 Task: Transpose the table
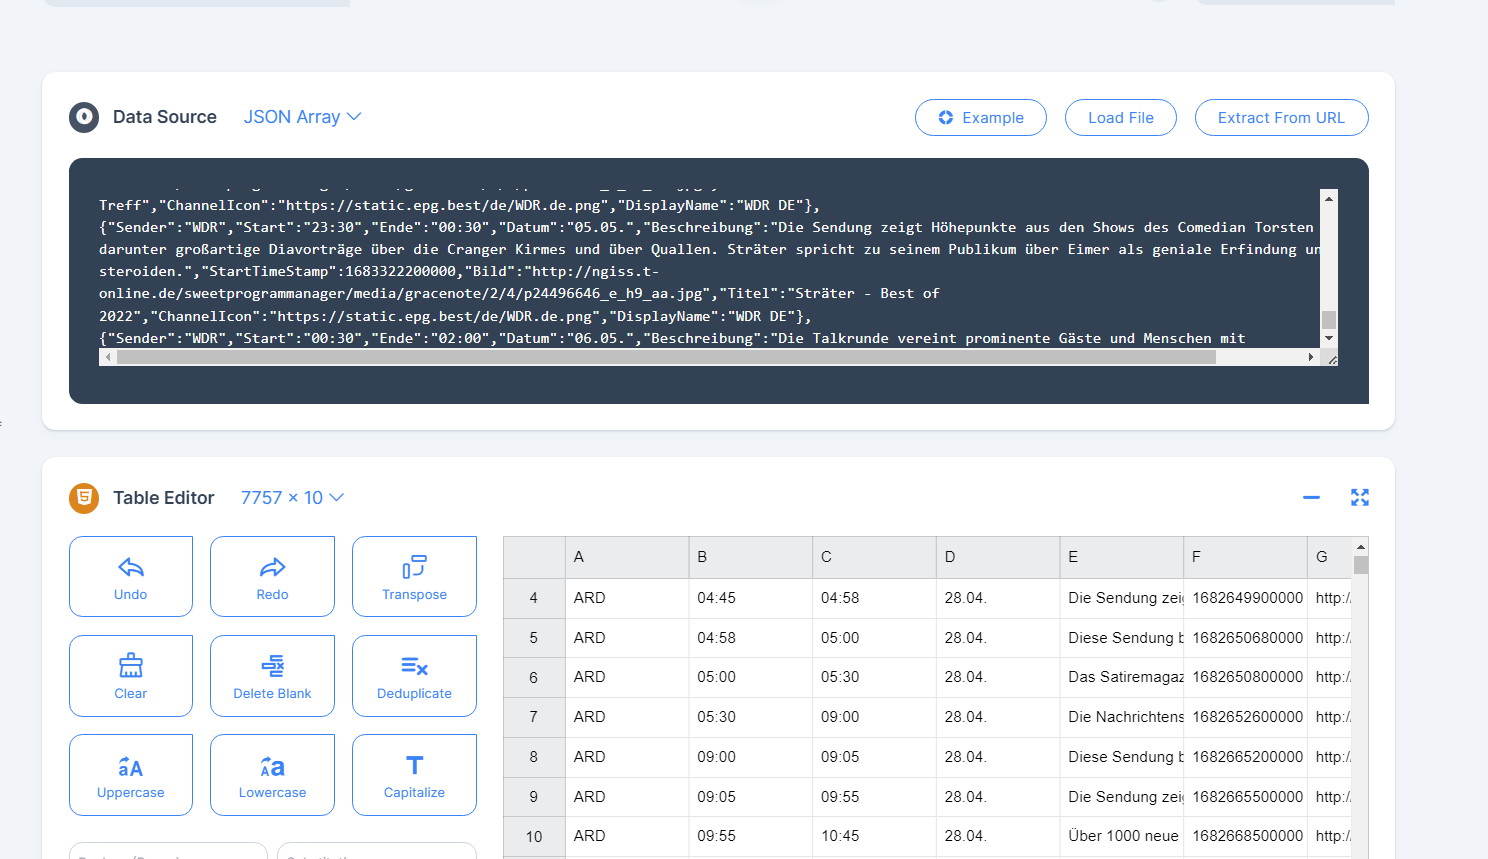(414, 576)
